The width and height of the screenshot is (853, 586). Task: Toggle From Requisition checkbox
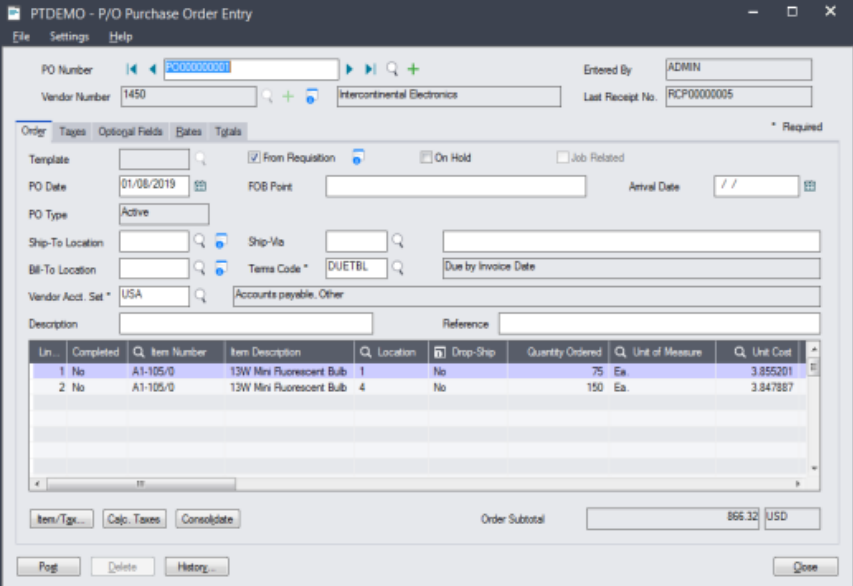254,158
